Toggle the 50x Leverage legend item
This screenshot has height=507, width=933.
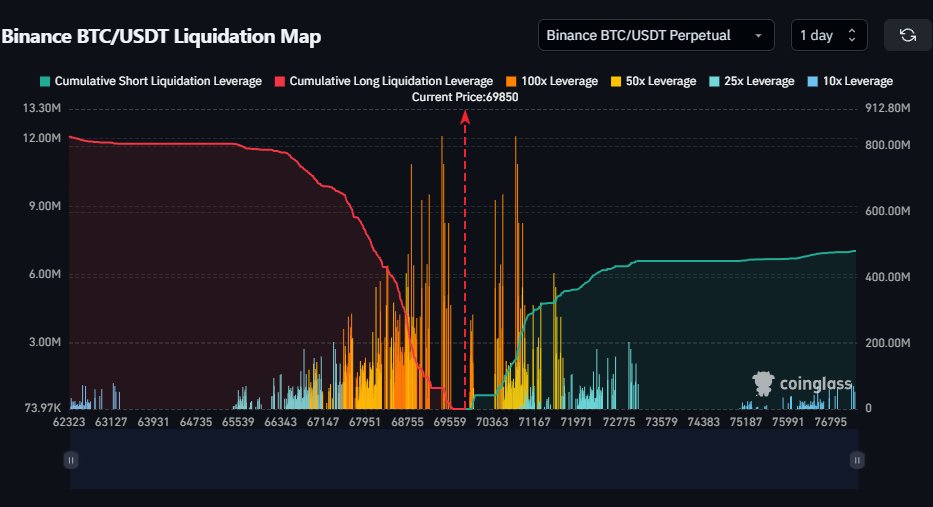pos(653,82)
